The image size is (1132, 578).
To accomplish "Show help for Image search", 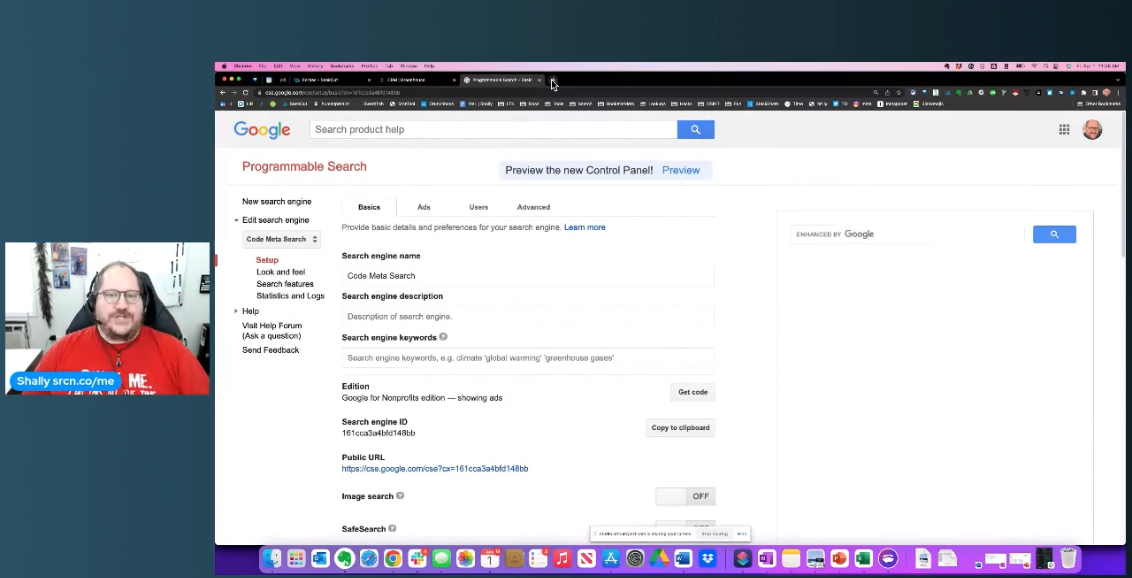I will click(400, 496).
